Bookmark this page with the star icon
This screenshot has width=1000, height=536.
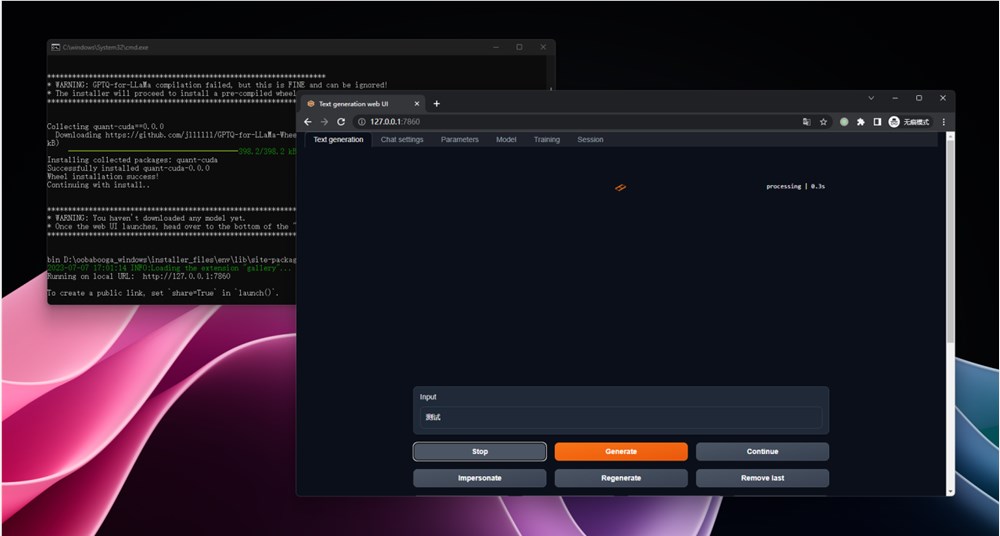(823, 121)
